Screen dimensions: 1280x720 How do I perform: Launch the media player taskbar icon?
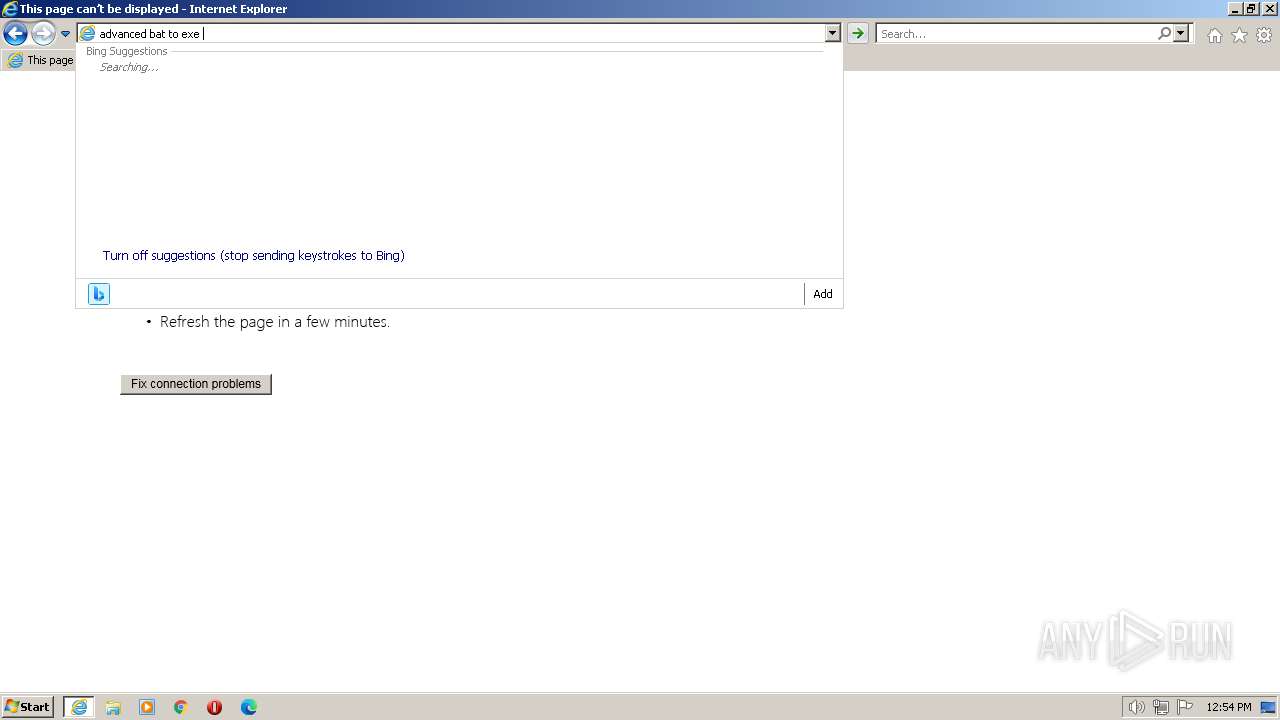point(147,707)
